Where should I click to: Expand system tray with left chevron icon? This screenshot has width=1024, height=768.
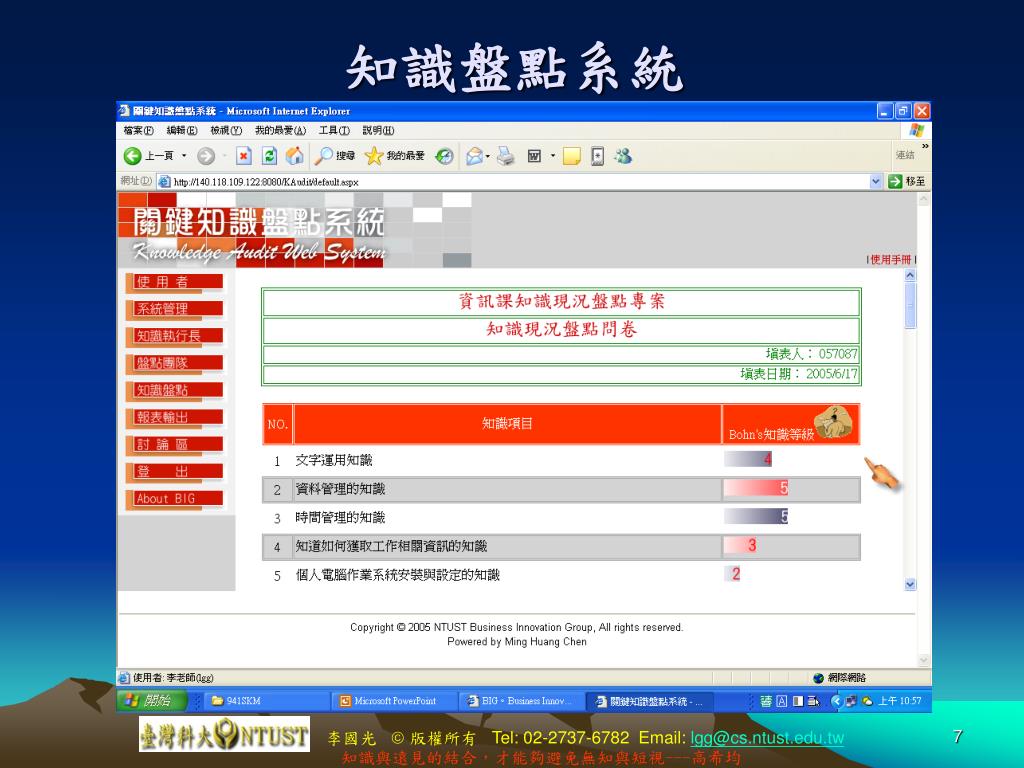(836, 701)
